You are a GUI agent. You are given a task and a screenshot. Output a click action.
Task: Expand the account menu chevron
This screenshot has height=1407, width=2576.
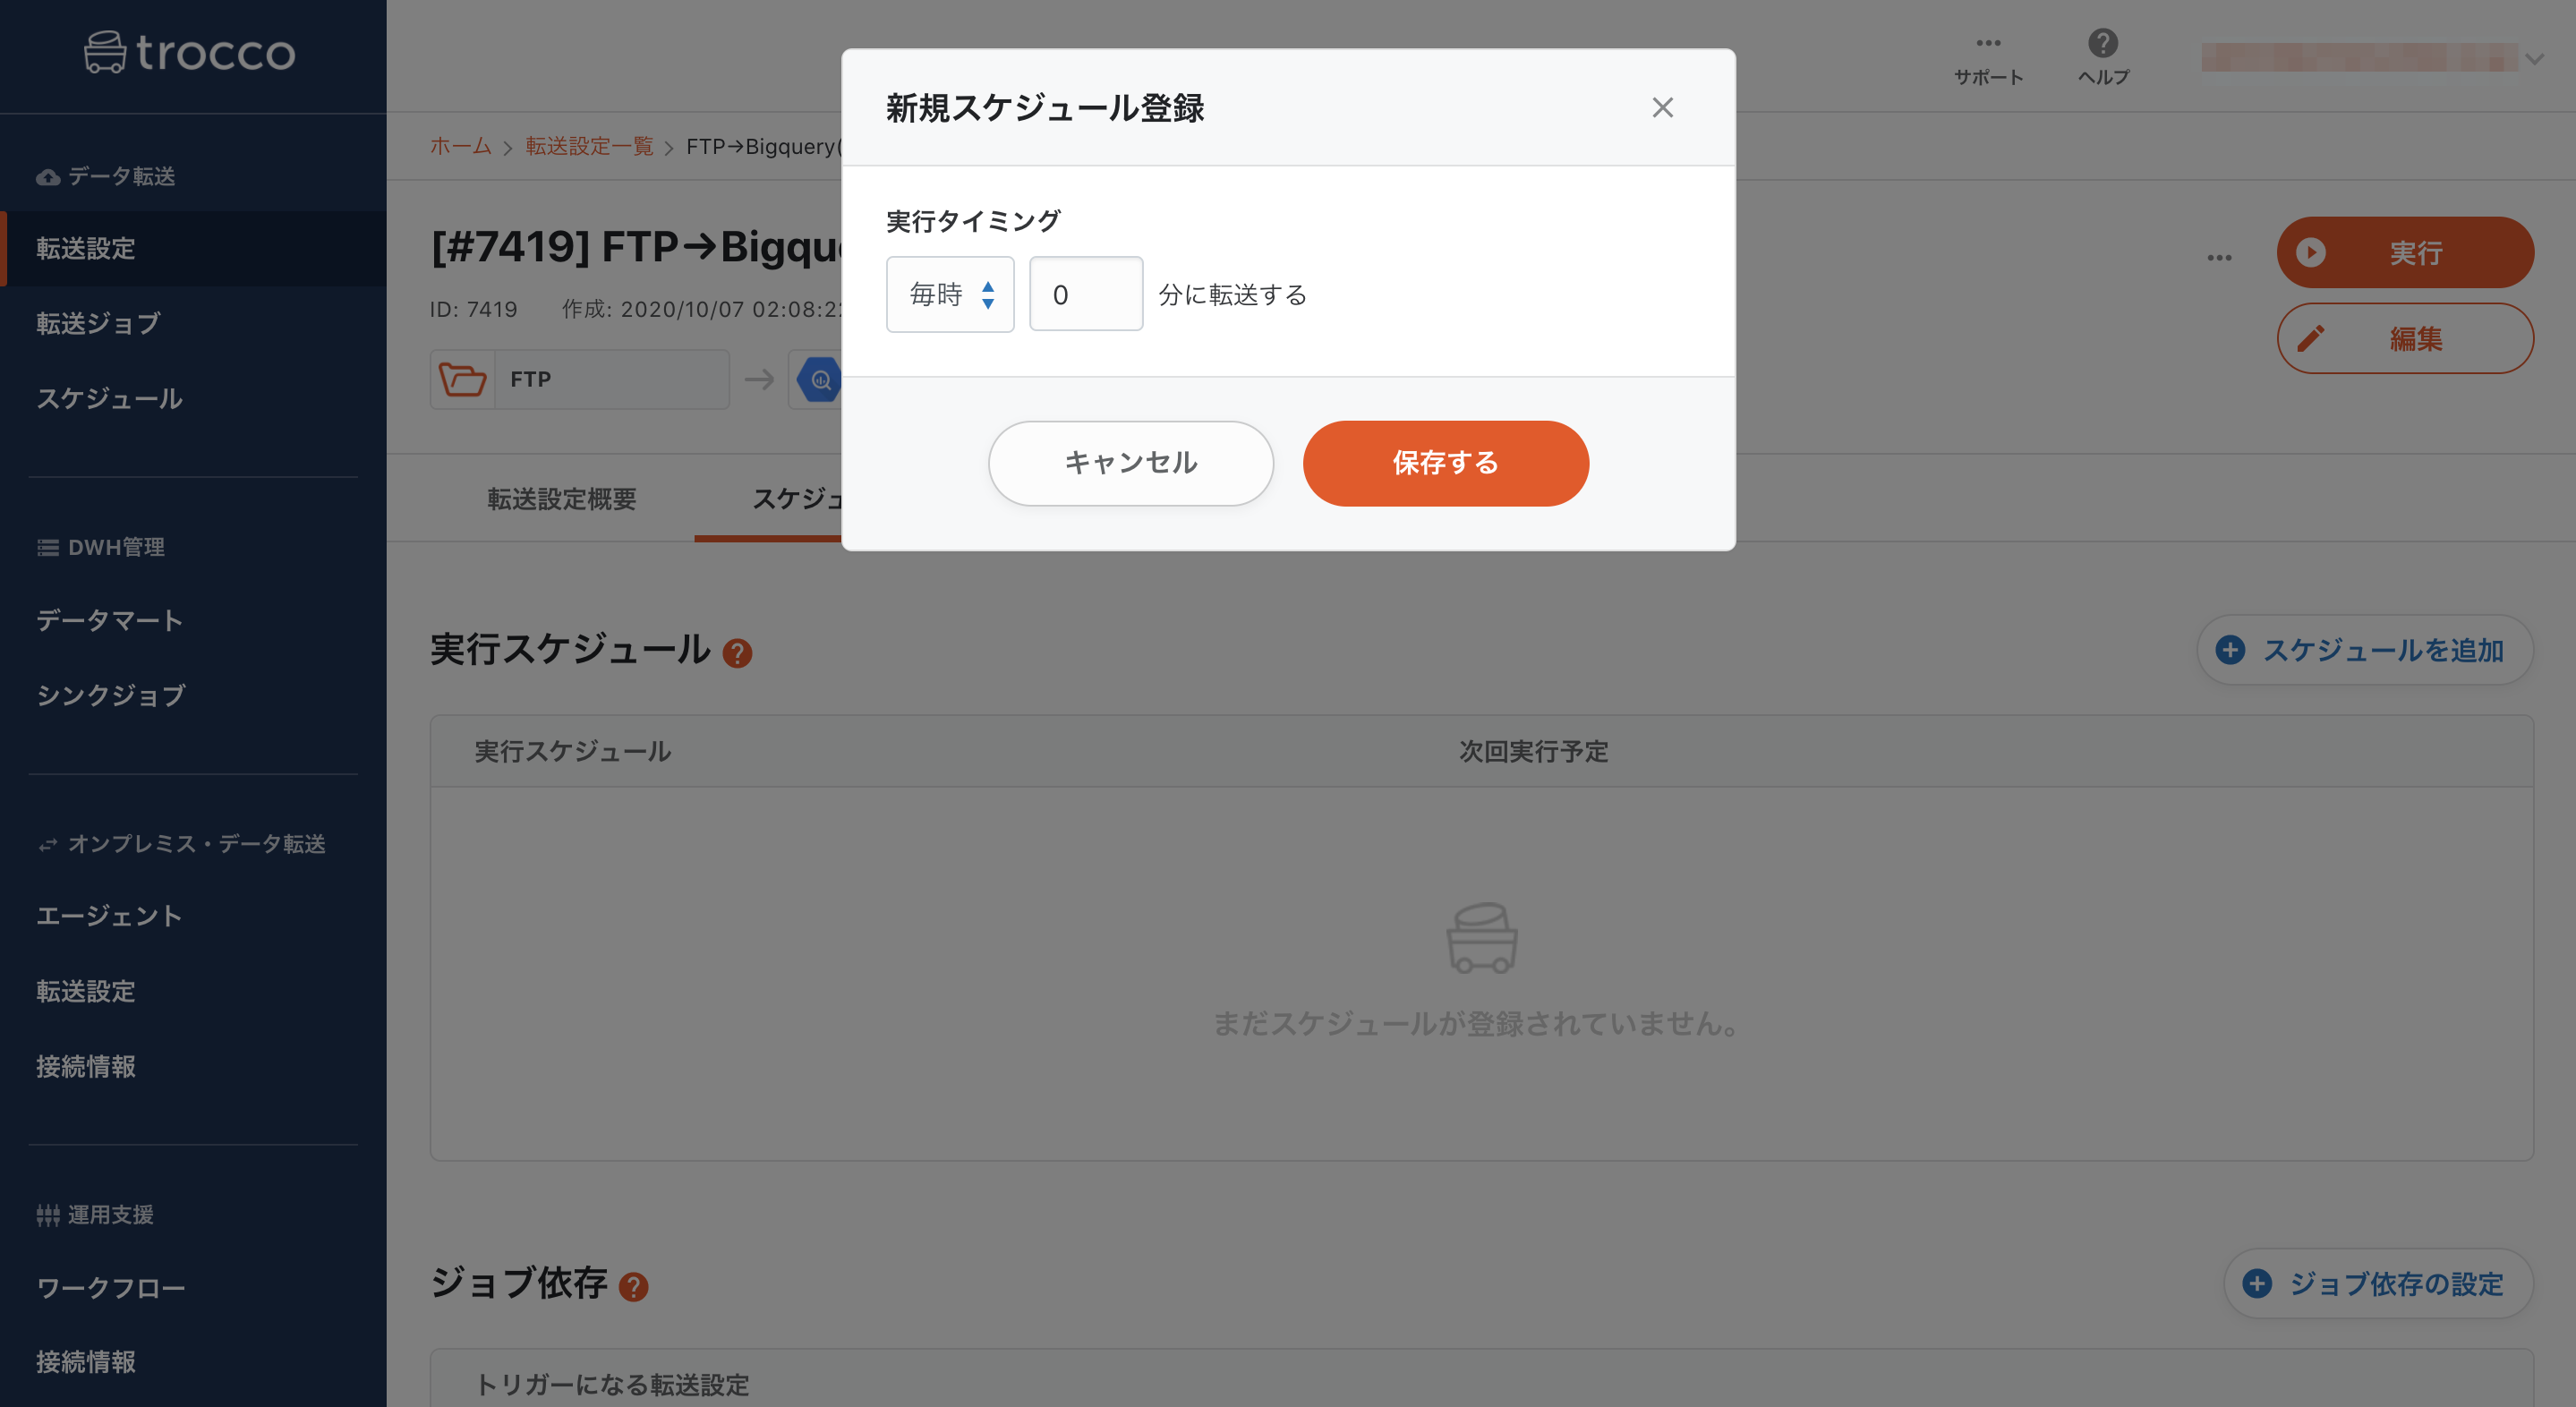tap(2534, 59)
